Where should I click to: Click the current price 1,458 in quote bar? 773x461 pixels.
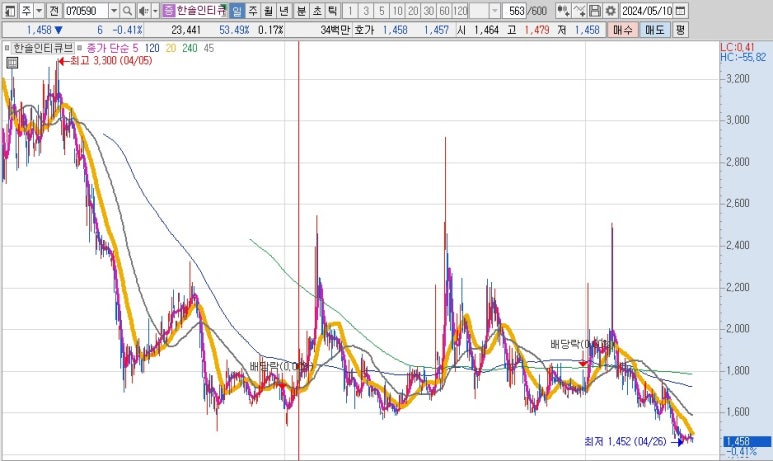39,30
